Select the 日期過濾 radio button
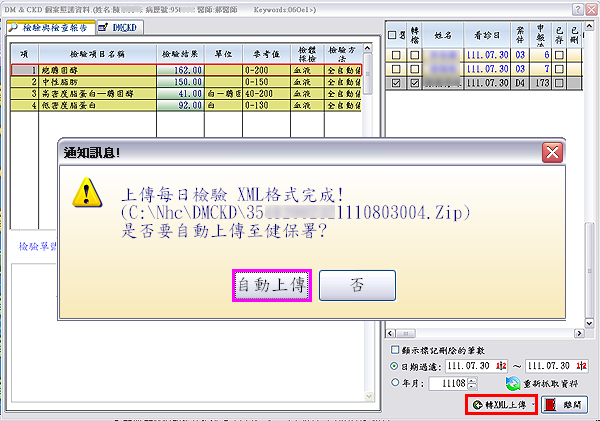 394,366
